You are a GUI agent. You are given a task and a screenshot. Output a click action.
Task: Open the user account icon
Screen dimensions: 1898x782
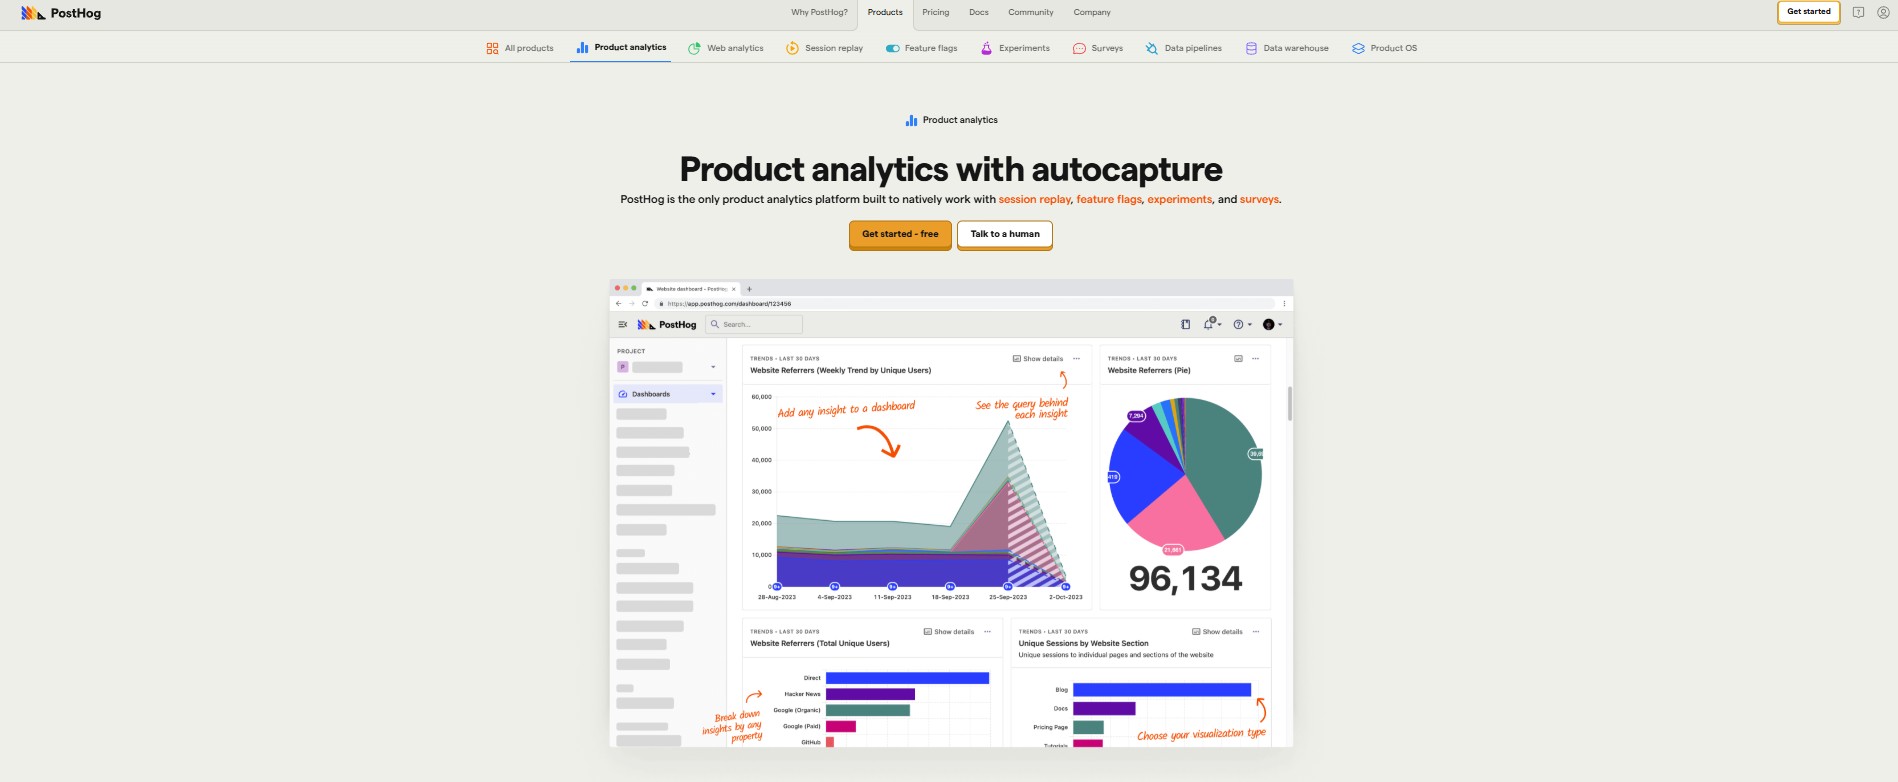click(x=1883, y=12)
